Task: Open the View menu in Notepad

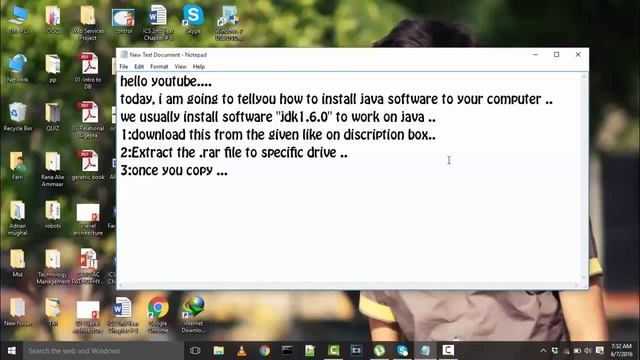Action: [180, 67]
